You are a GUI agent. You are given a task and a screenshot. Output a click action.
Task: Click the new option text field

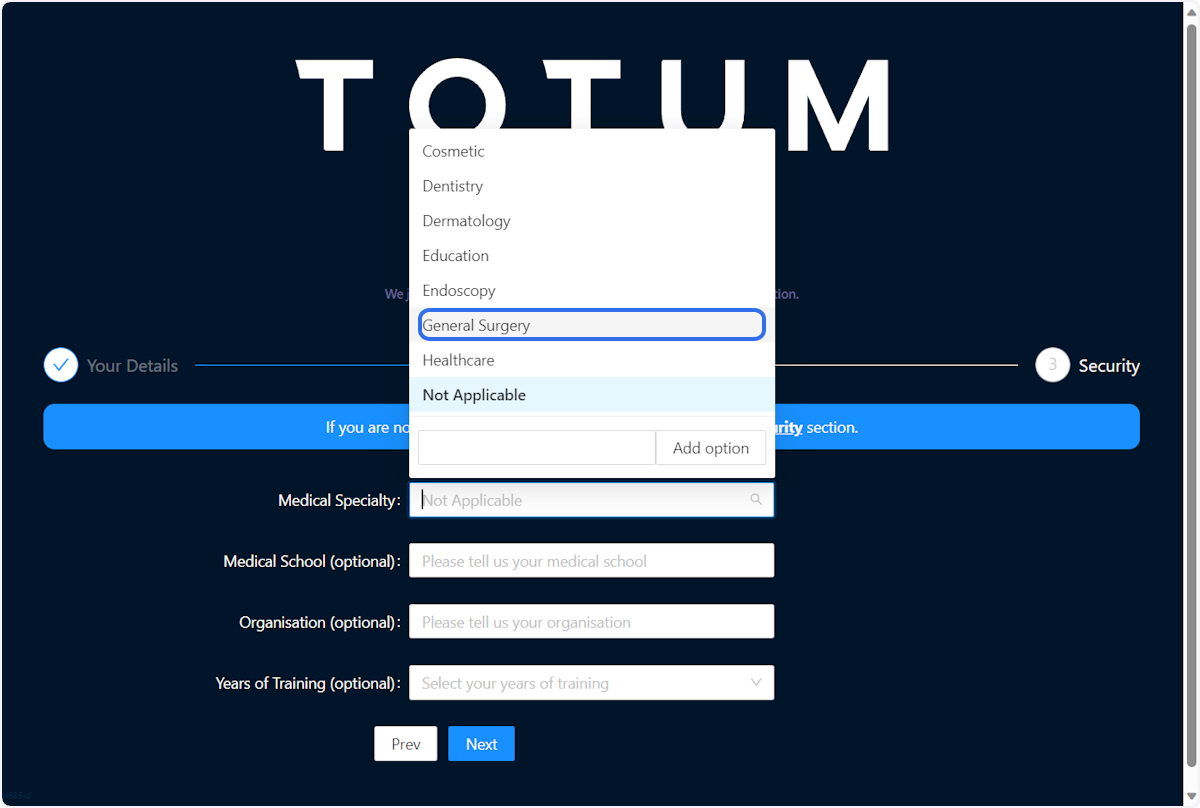point(537,448)
